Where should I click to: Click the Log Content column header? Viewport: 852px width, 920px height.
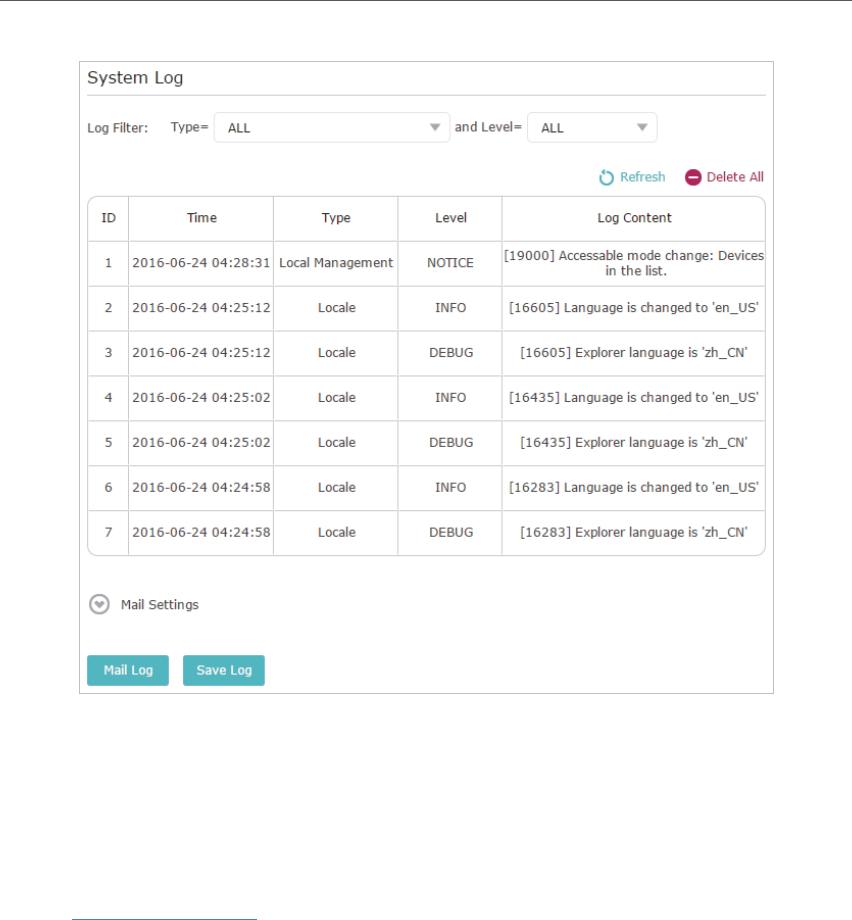click(x=634, y=218)
